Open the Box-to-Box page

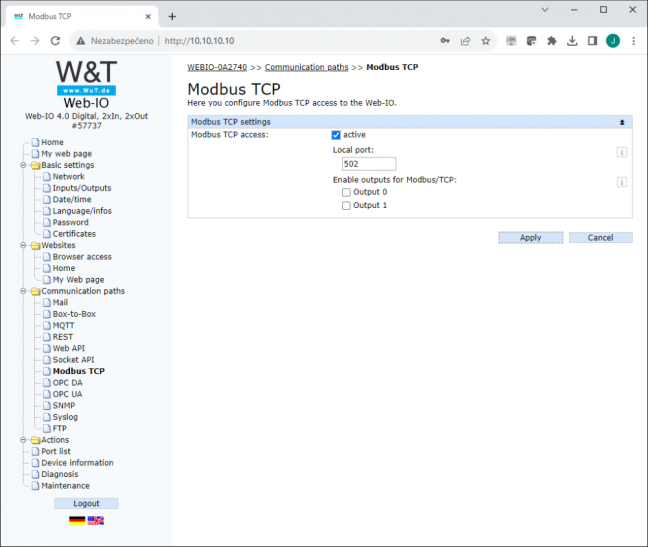pyautogui.click(x=74, y=314)
